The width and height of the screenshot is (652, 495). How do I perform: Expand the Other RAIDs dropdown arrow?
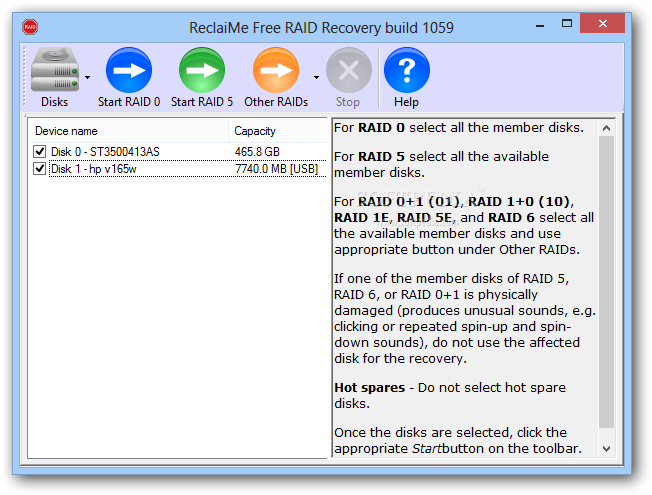[316, 77]
